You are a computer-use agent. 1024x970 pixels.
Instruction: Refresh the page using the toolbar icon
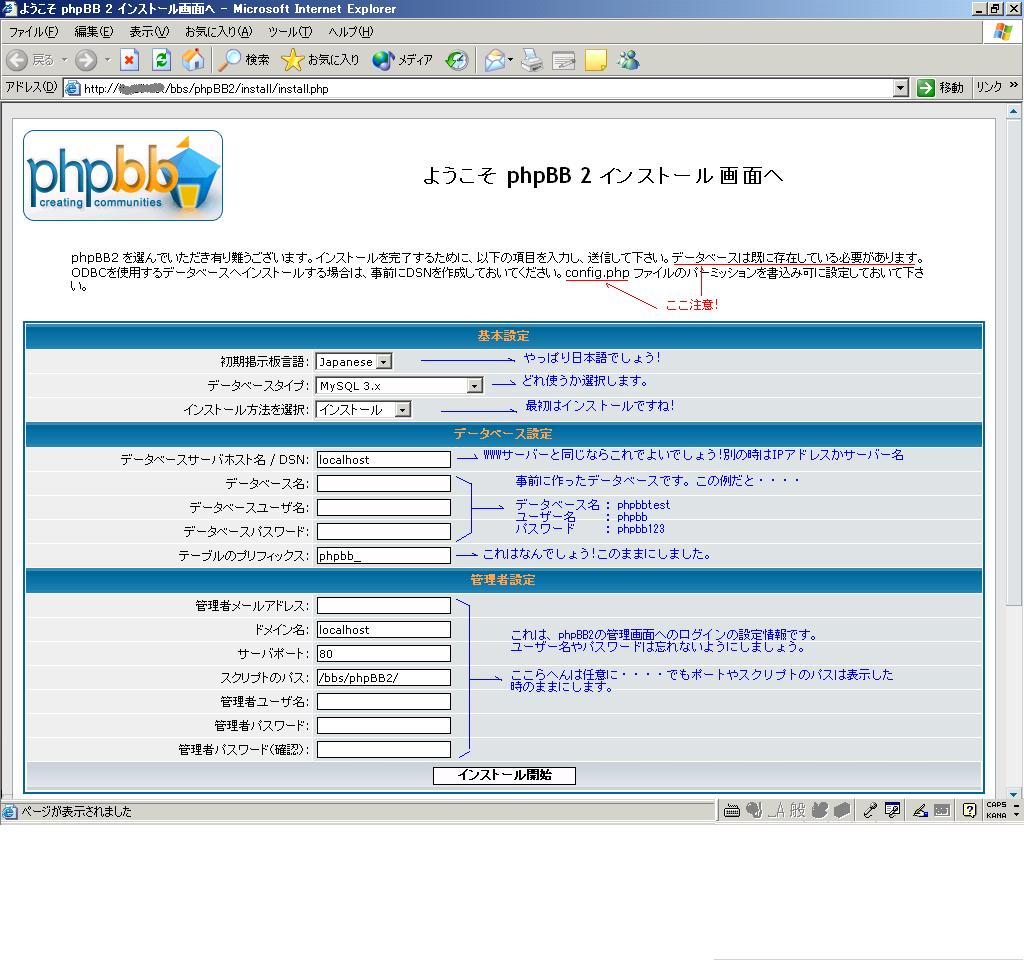(161, 61)
